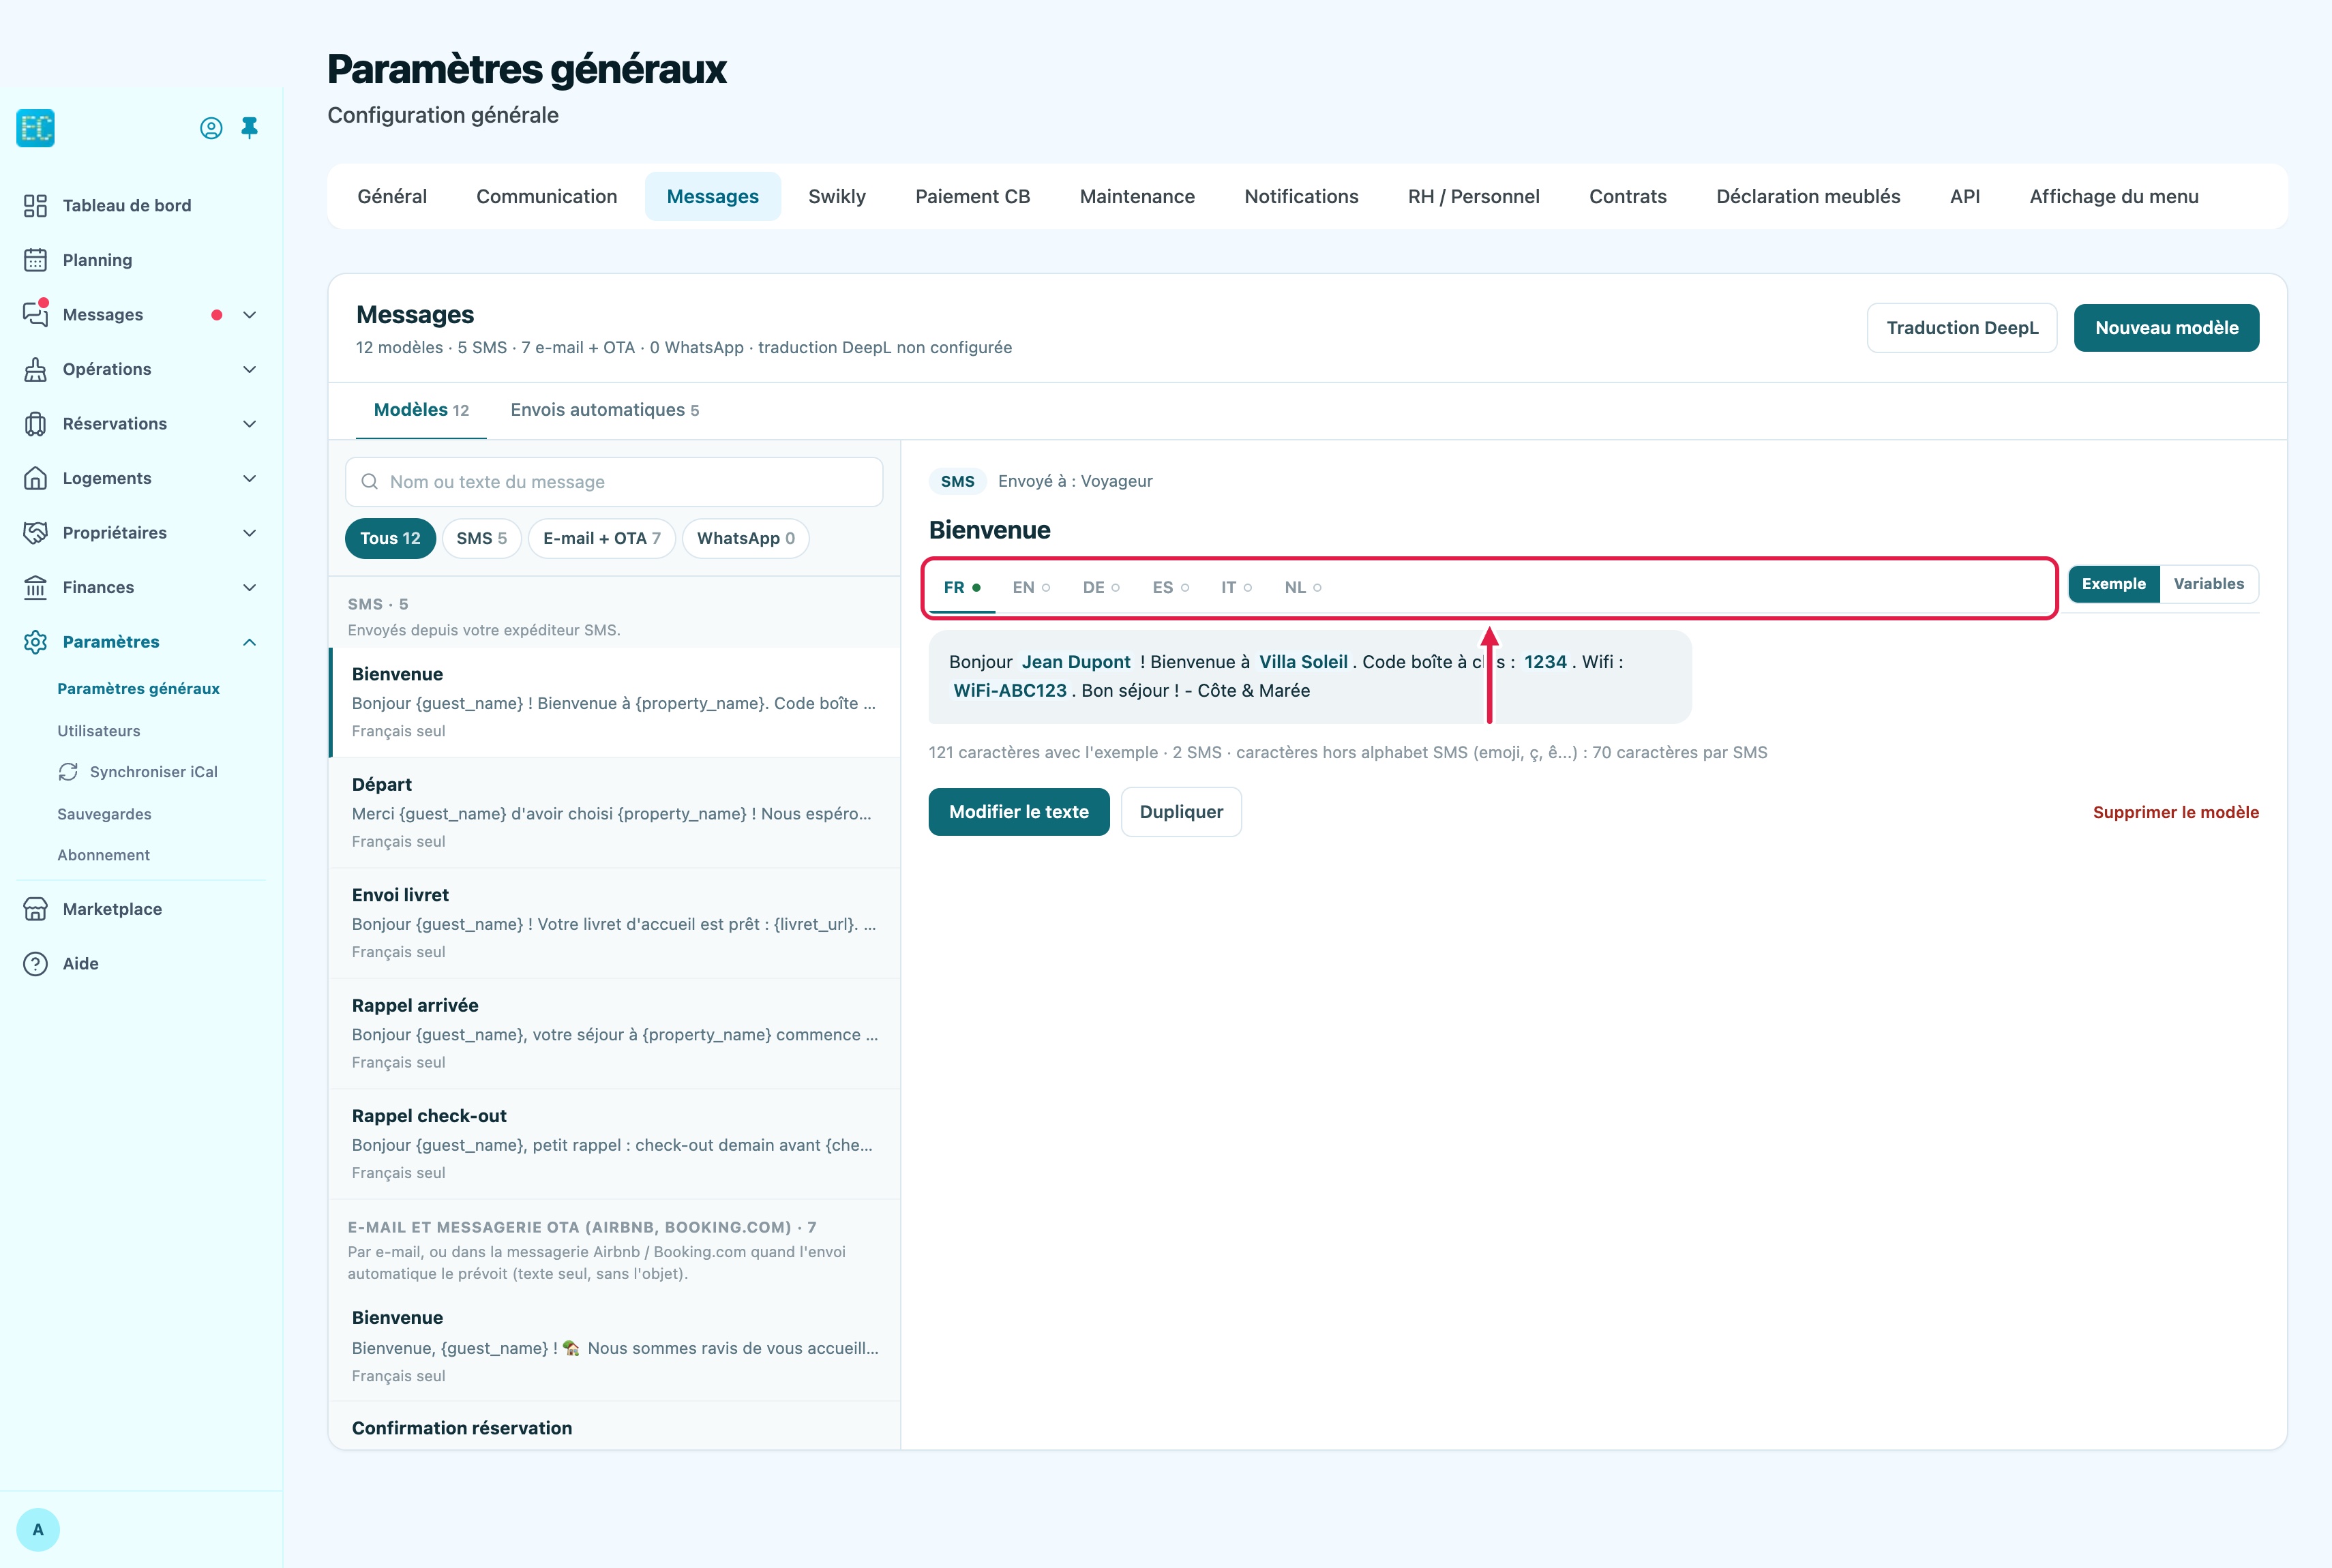This screenshot has height=1568, width=2332.
Task: Click the Traduction DeepL button
Action: pos(1961,328)
